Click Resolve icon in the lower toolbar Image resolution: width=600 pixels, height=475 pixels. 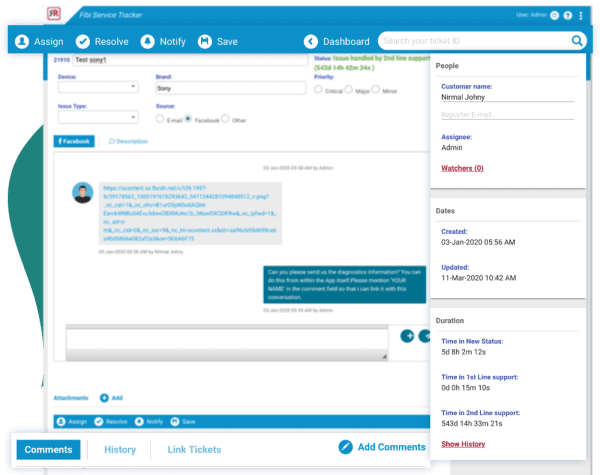99,421
